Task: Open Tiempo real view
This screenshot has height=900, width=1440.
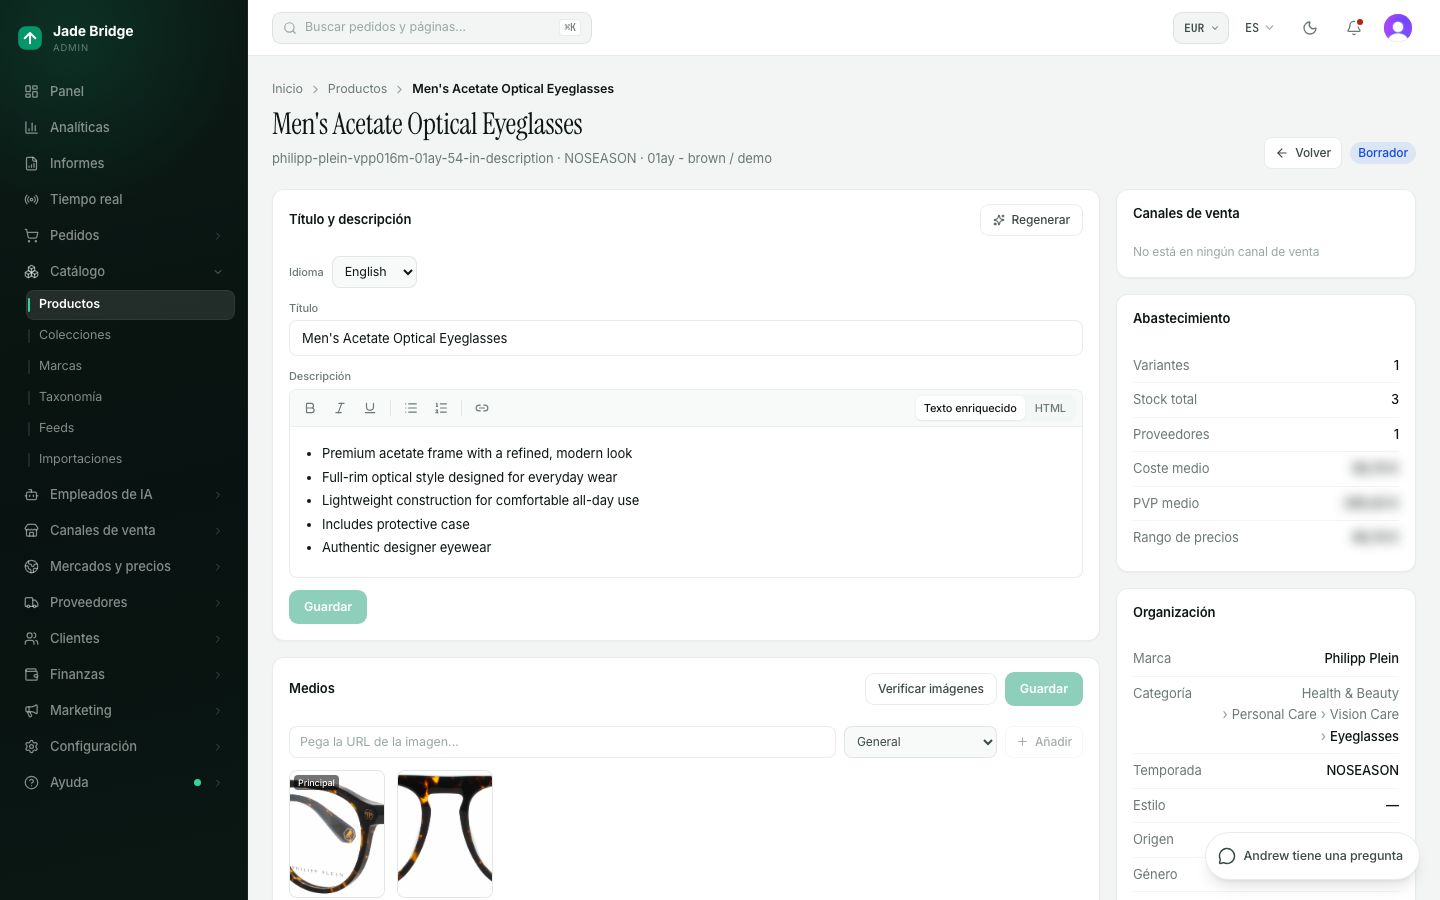Action: 124,199
